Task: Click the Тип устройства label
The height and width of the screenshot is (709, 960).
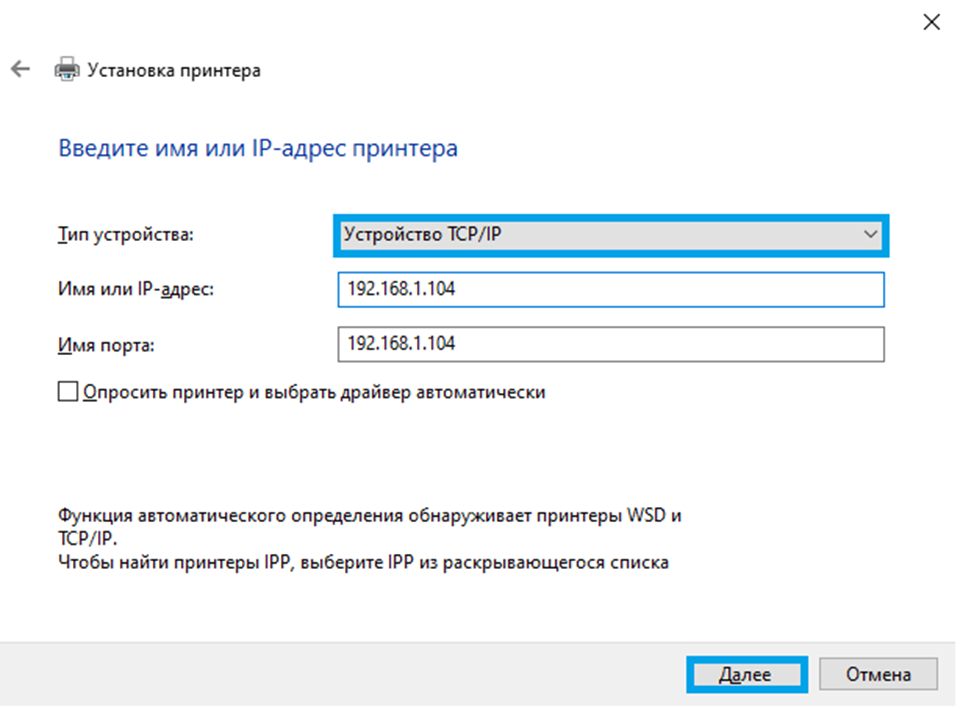Action: (x=125, y=235)
